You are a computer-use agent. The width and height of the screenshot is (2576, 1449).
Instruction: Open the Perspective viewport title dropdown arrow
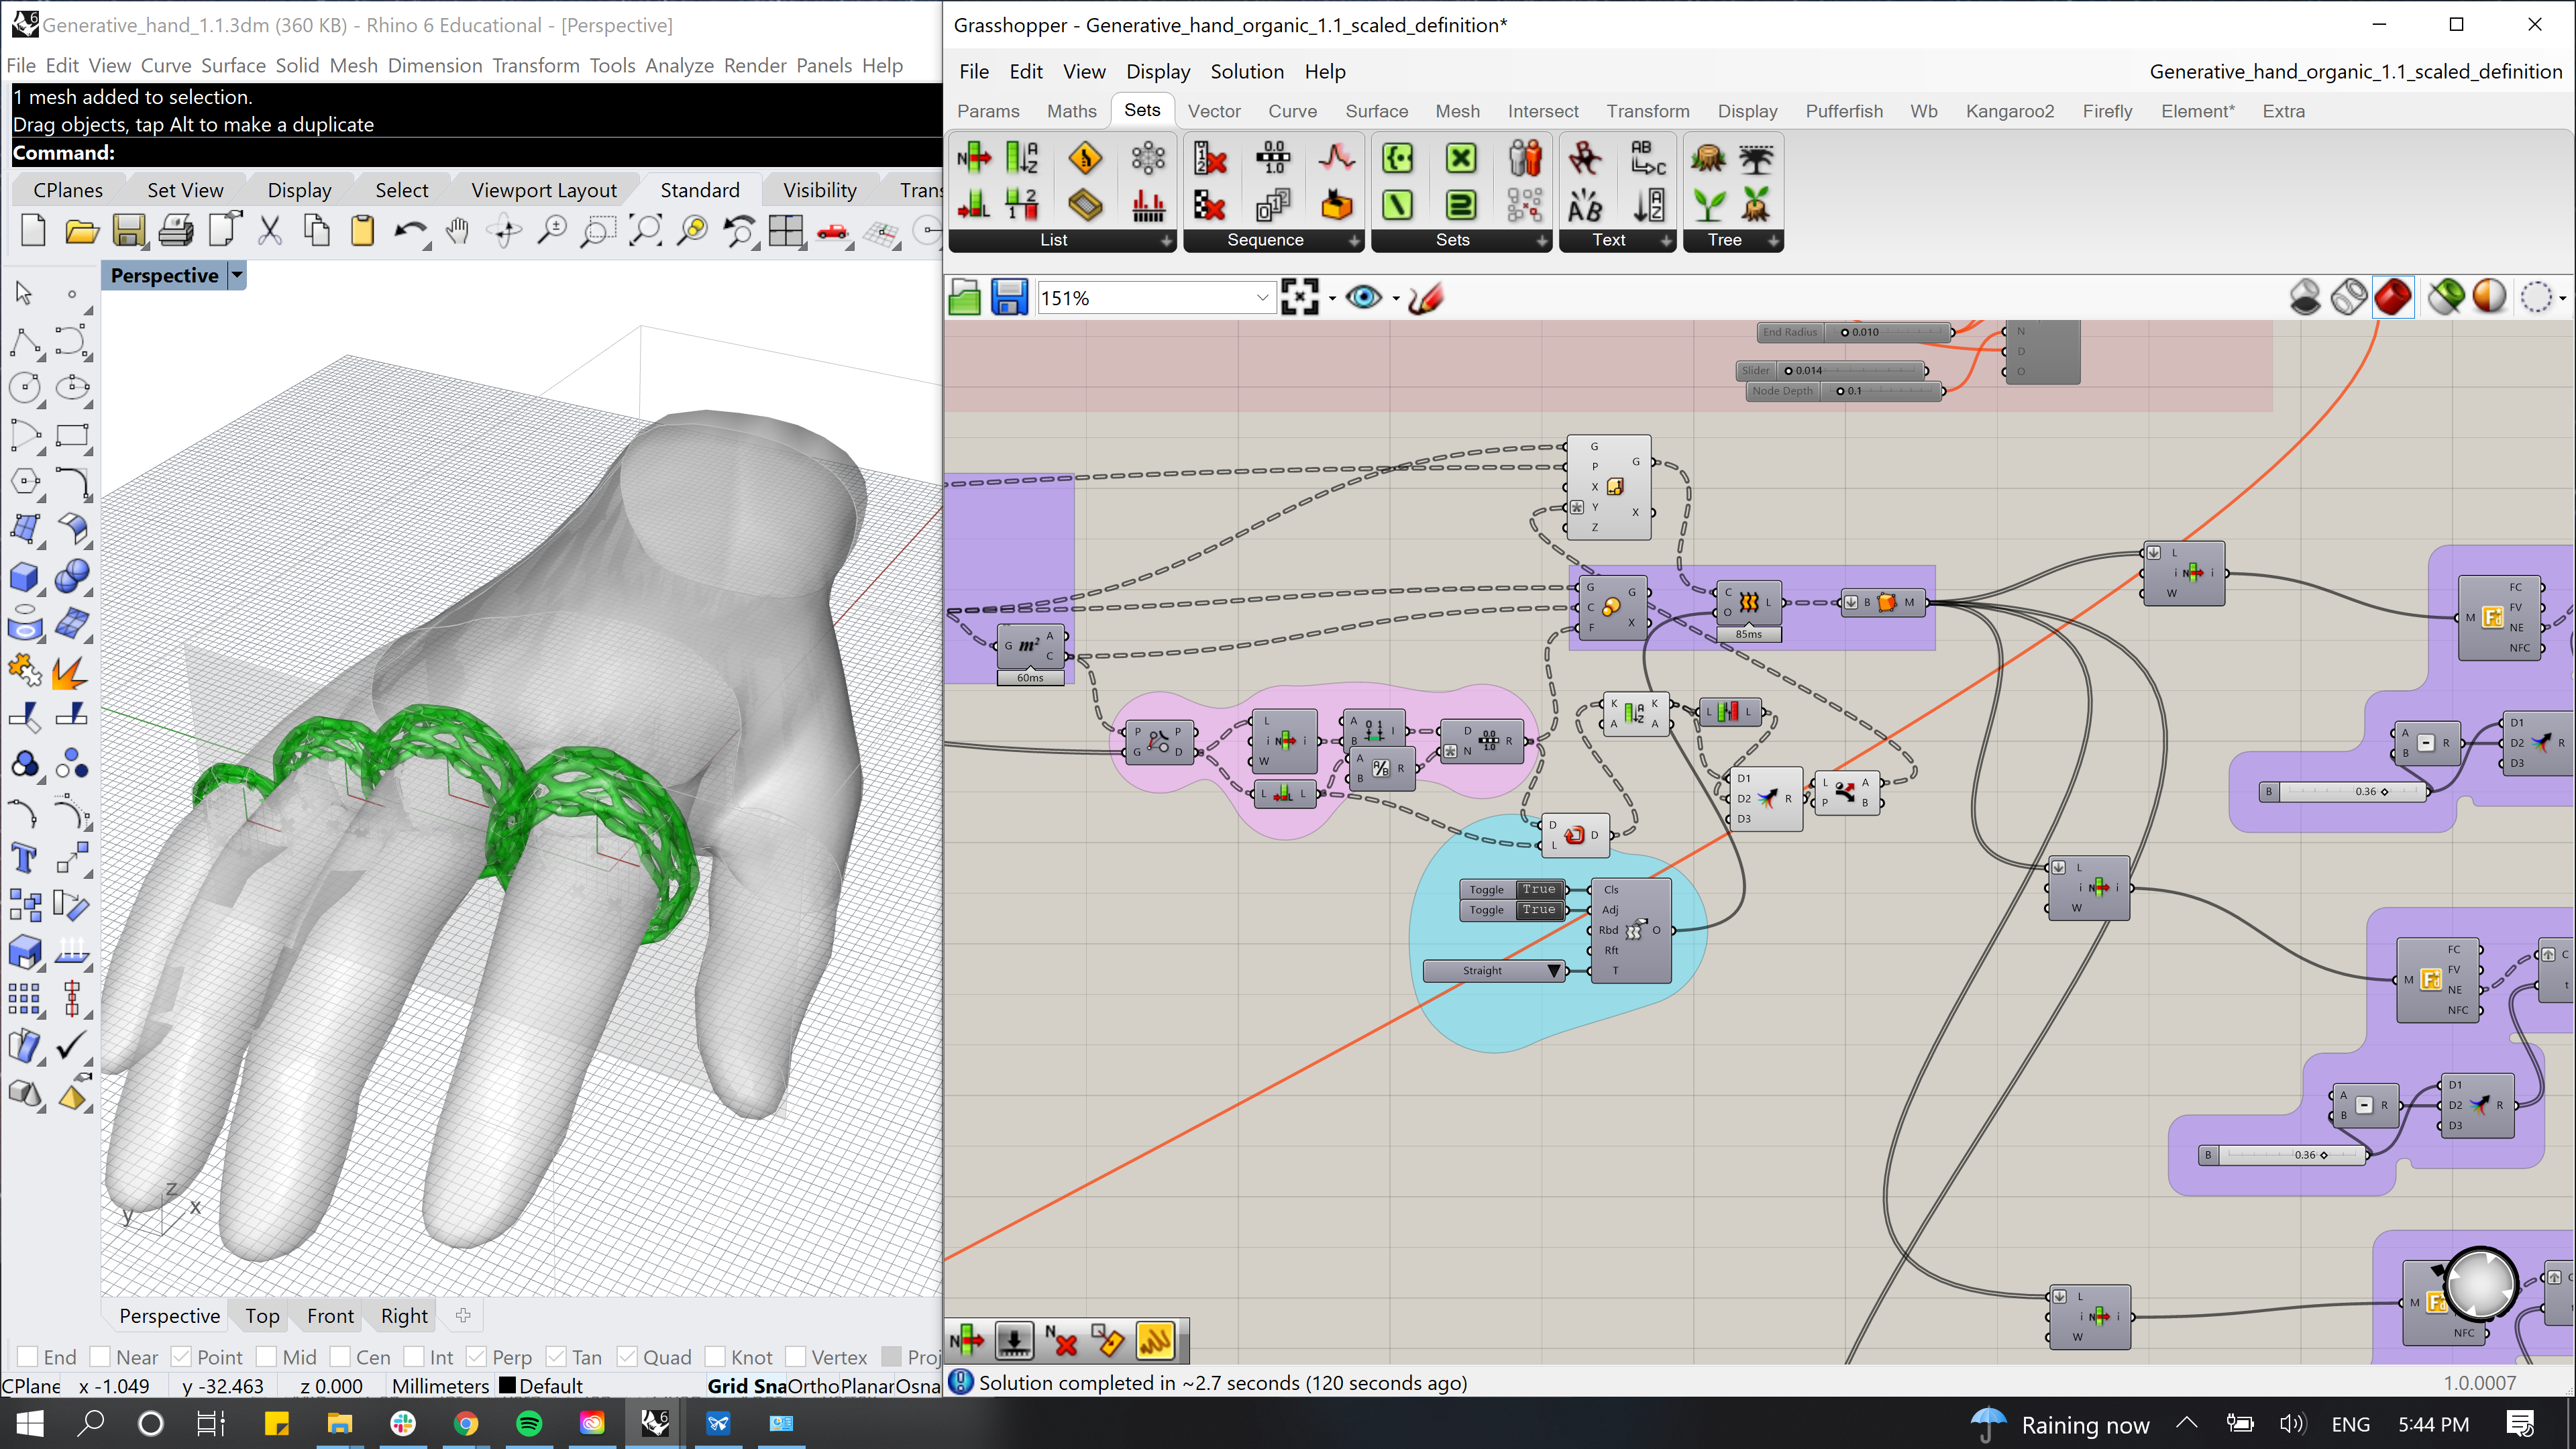(237, 275)
